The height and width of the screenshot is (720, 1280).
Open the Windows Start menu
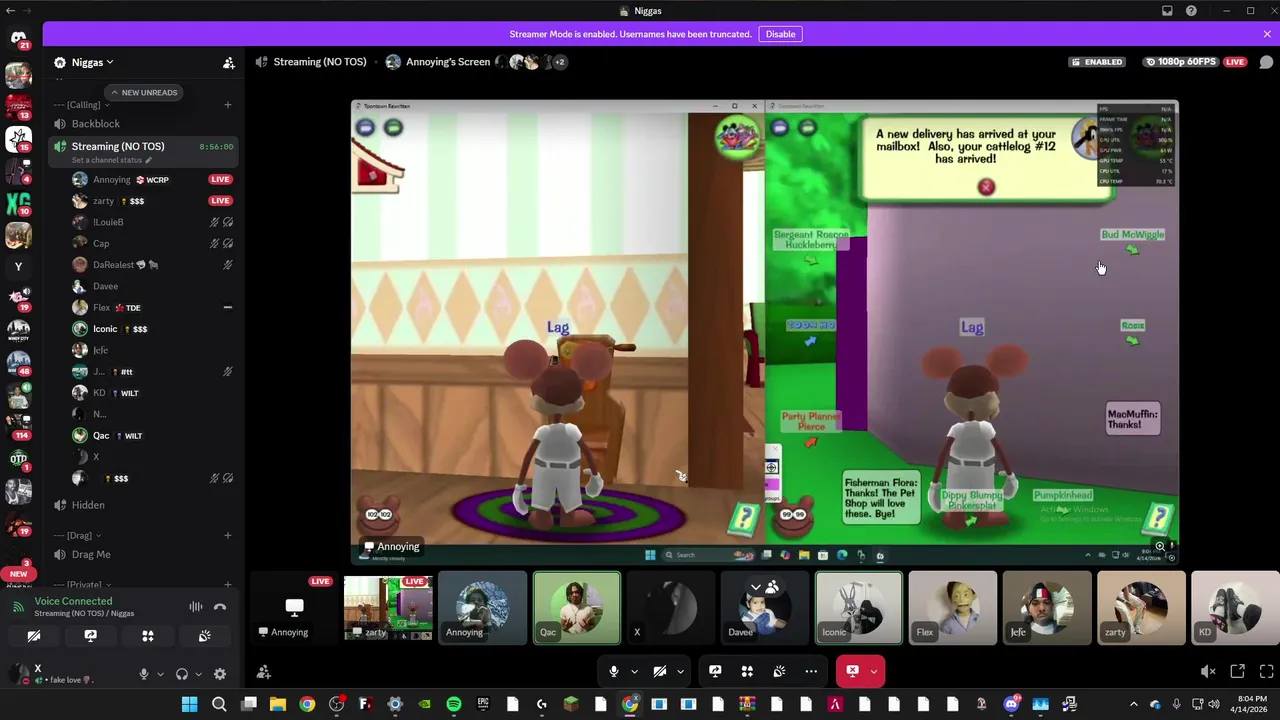[x=189, y=705]
